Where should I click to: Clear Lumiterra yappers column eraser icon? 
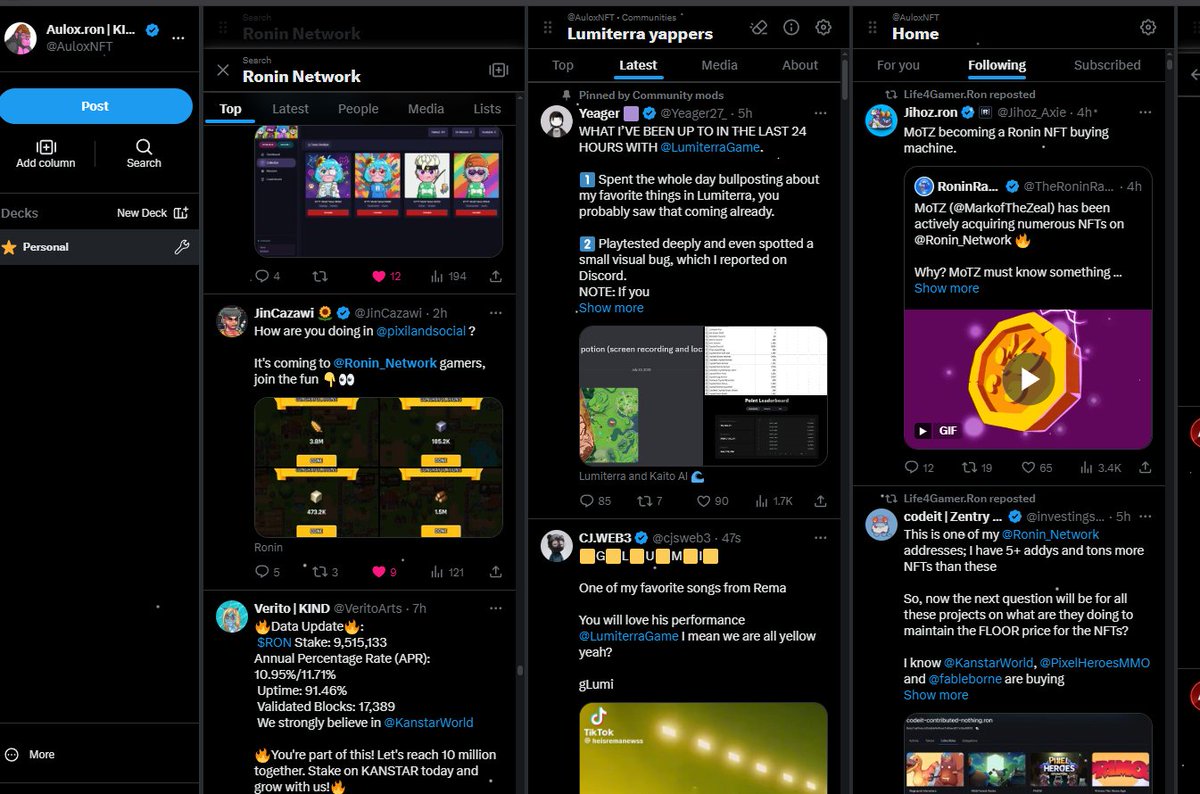tap(758, 27)
